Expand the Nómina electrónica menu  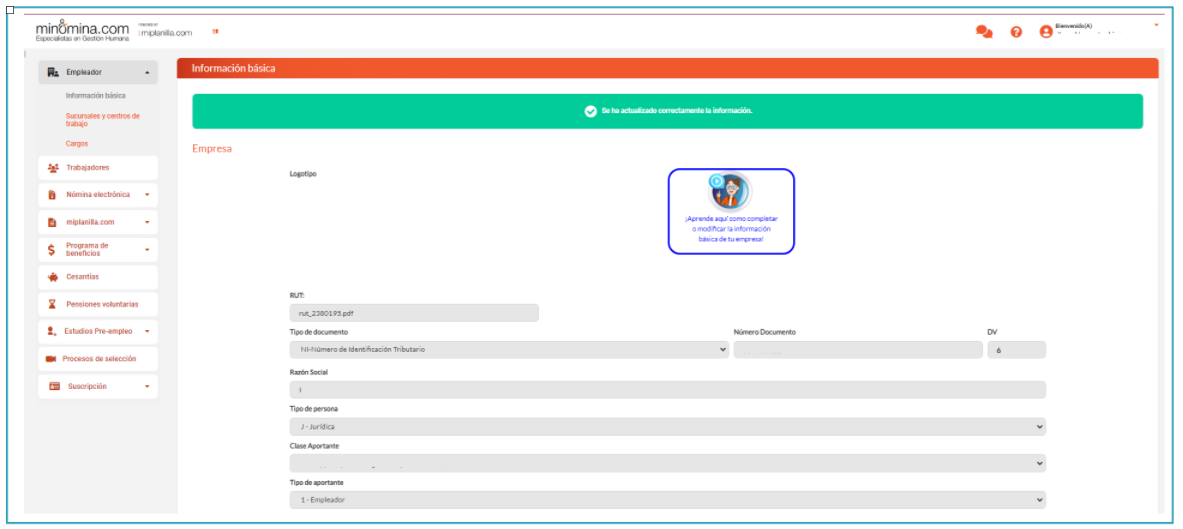click(x=147, y=195)
